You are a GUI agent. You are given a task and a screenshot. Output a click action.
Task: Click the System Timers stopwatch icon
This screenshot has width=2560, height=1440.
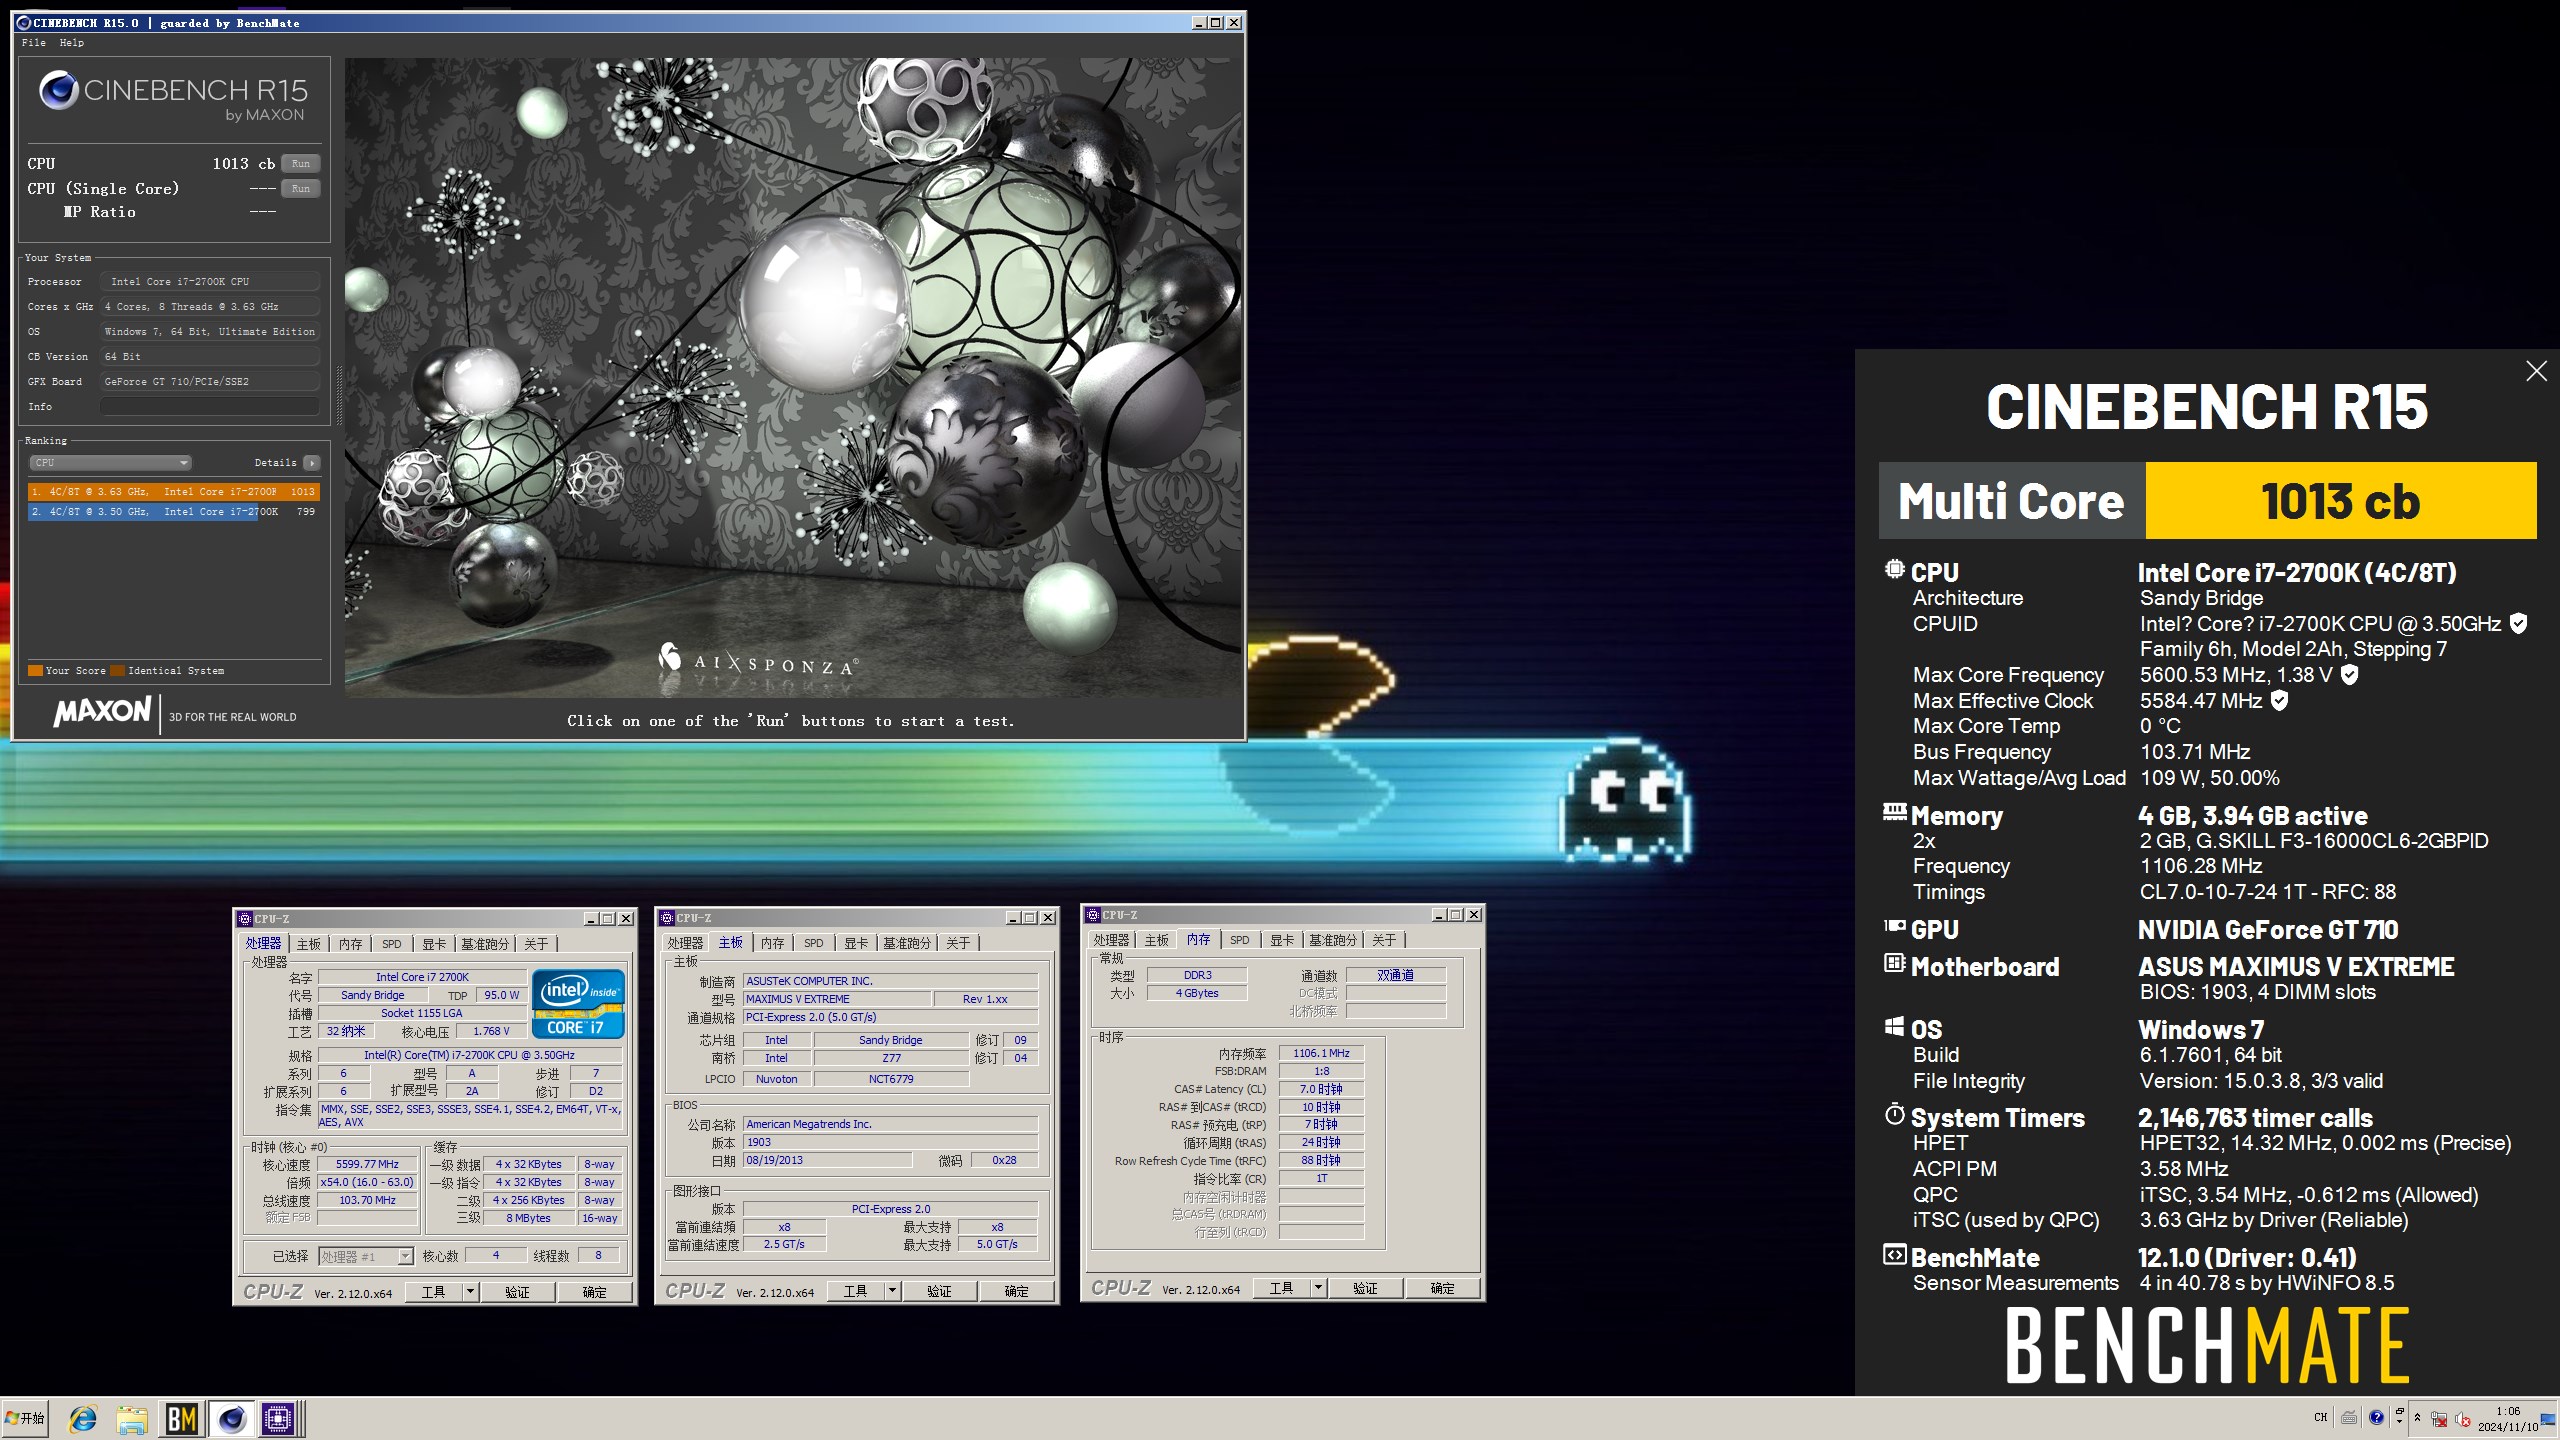tap(1894, 1114)
